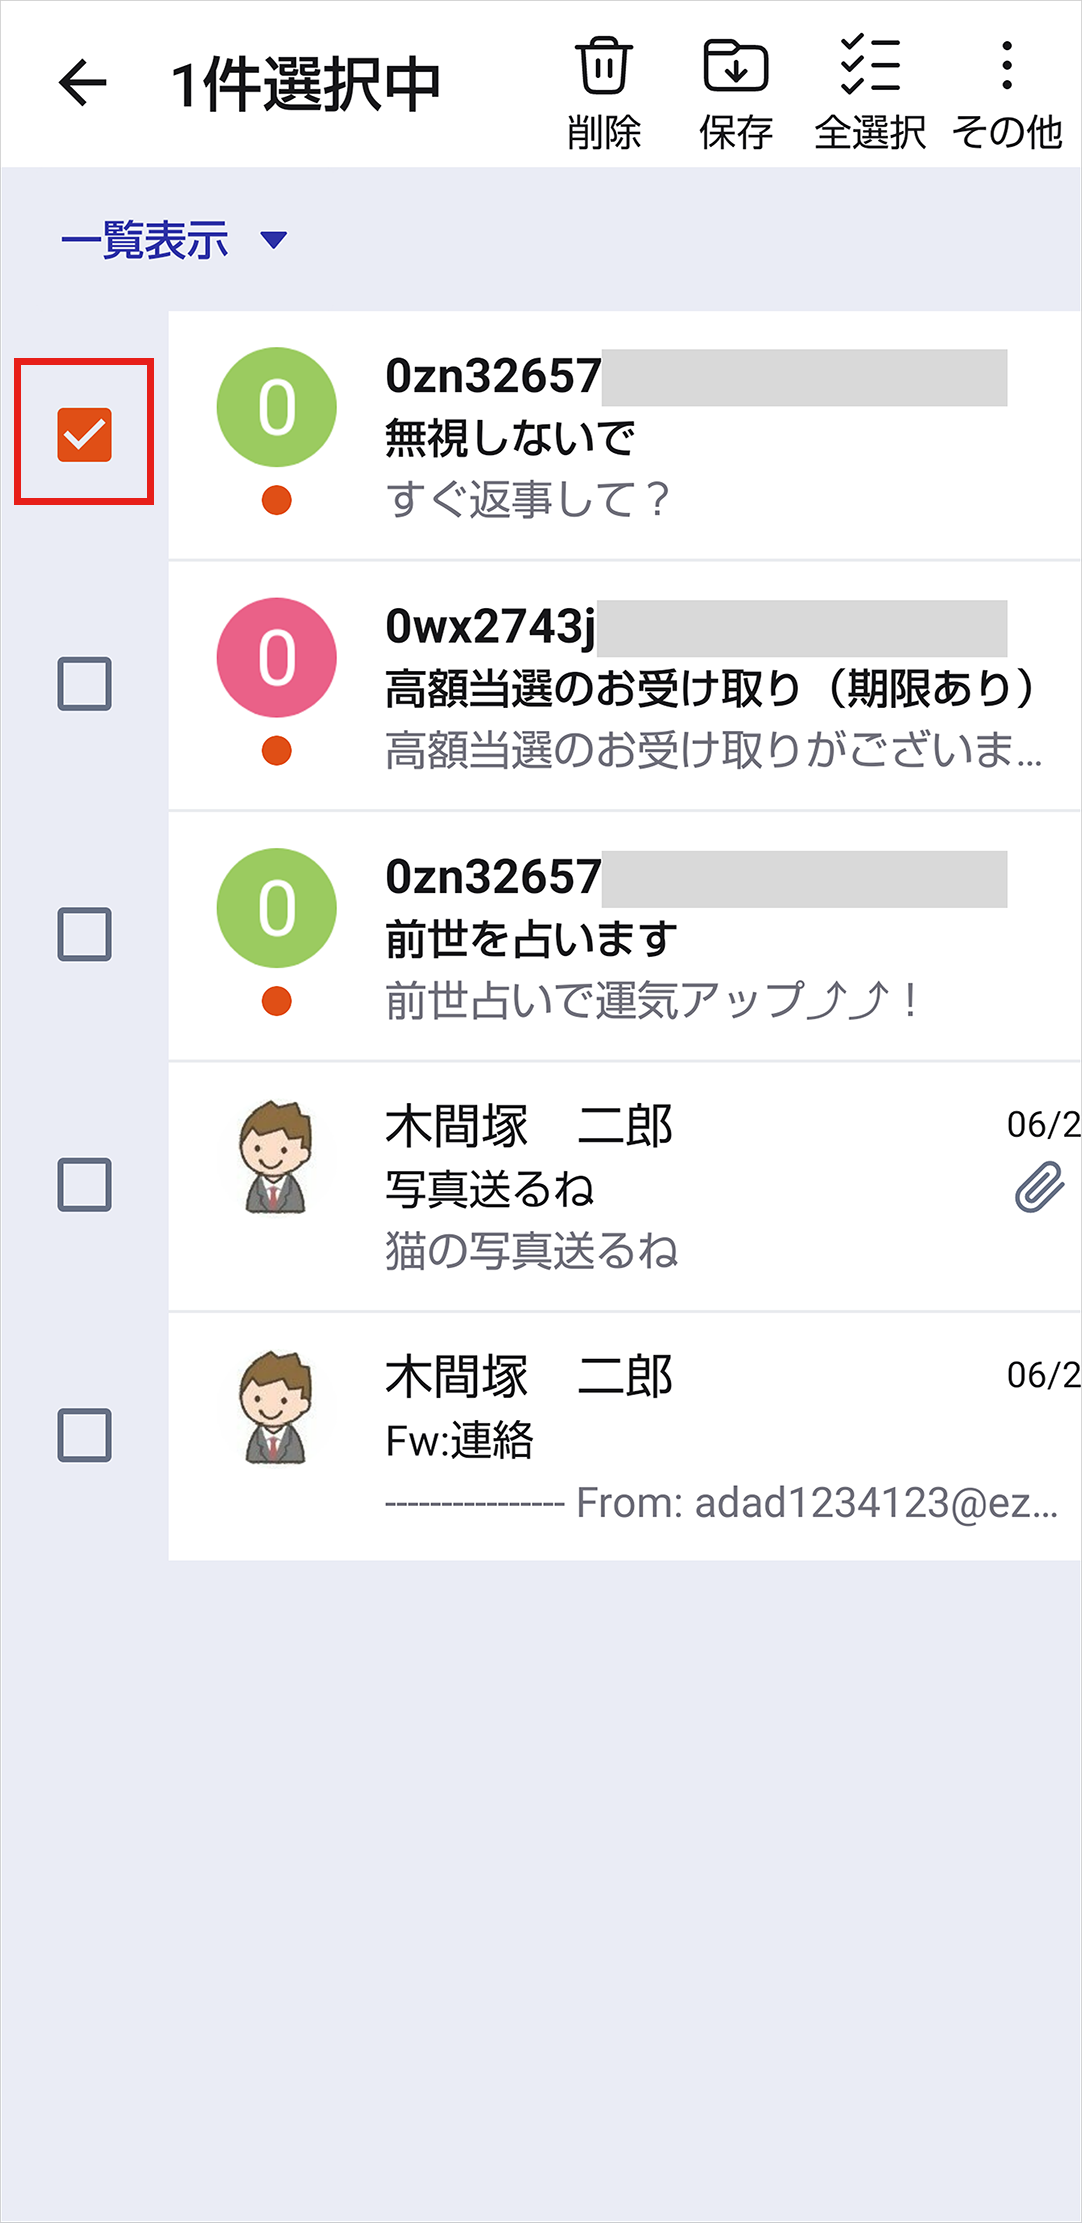The height and width of the screenshot is (2223, 1082).
Task: Tap the green avatar on 前世を占います mail
Action: (277, 908)
